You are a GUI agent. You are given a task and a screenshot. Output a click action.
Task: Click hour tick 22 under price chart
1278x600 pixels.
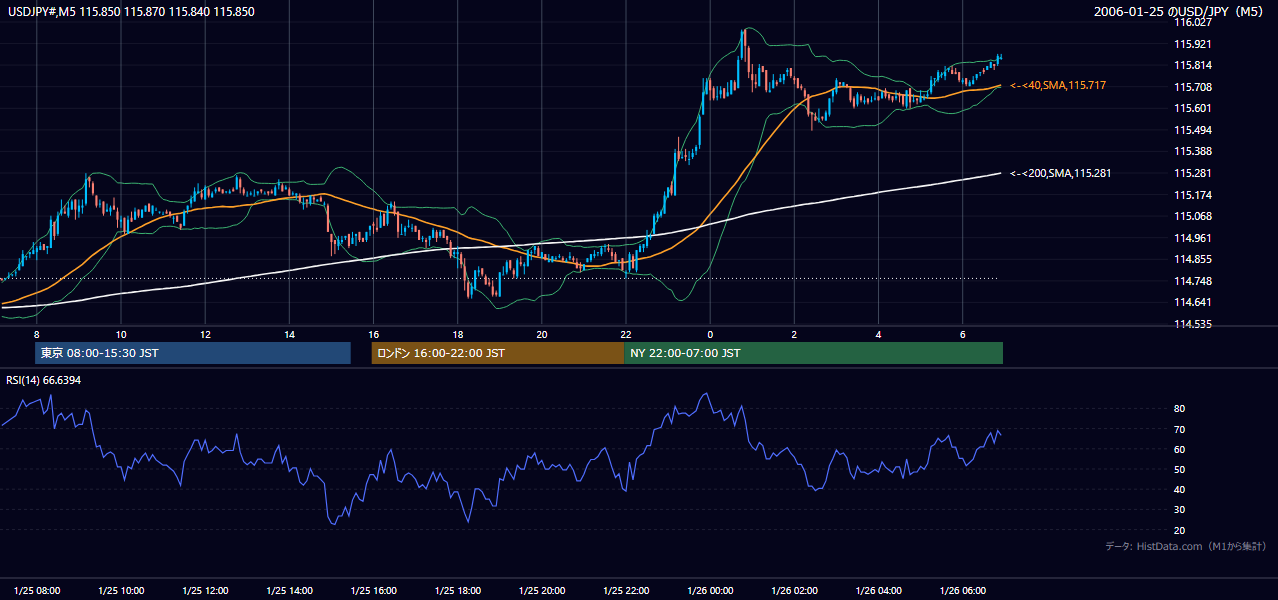(626, 334)
